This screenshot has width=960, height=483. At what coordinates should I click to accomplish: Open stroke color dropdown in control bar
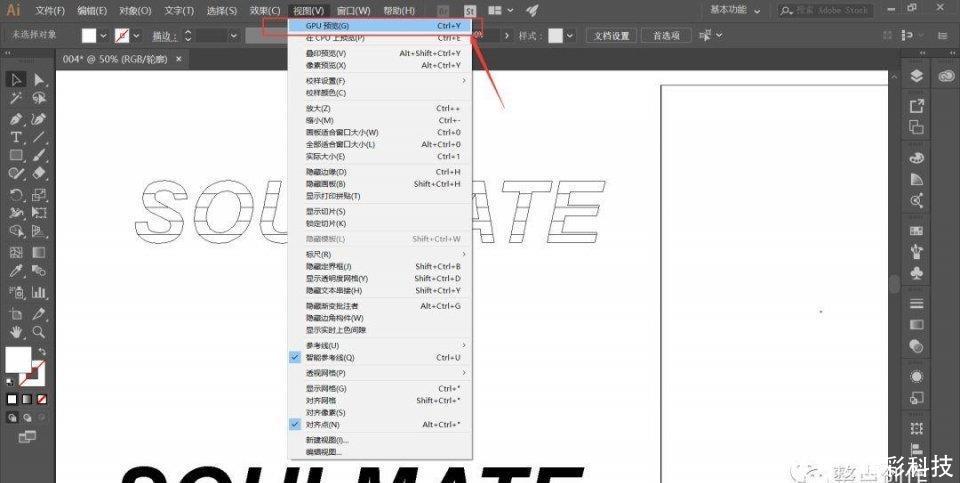point(136,36)
